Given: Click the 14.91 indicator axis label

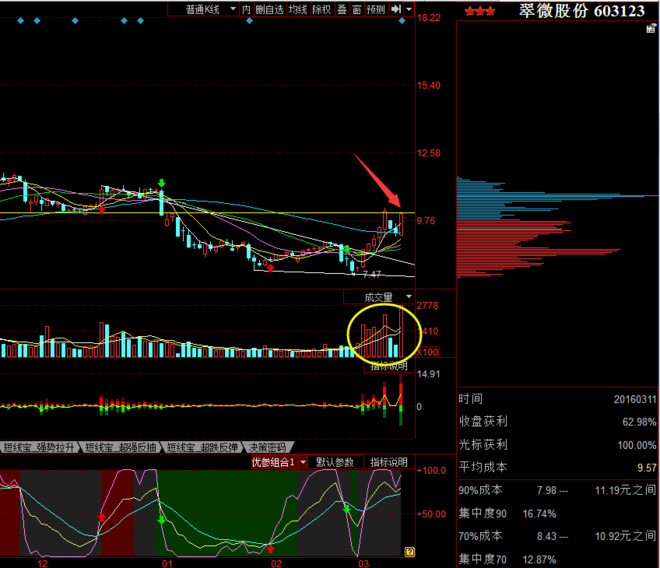Looking at the screenshot, I should pos(428,374).
